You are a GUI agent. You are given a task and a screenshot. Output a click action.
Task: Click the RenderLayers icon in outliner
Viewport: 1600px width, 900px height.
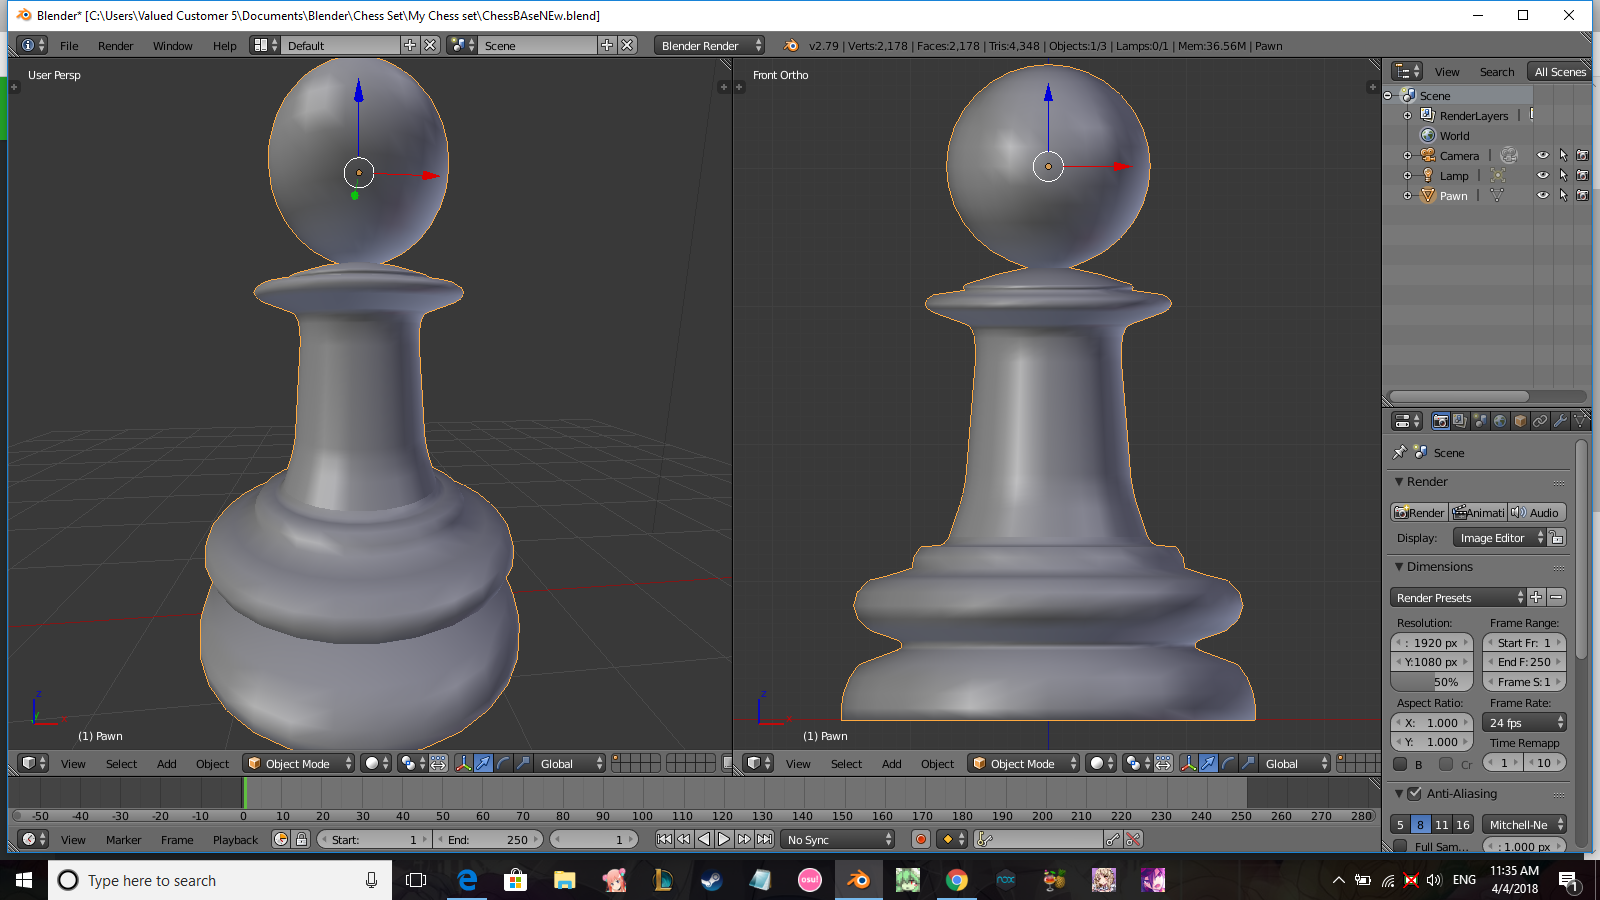coord(1428,115)
